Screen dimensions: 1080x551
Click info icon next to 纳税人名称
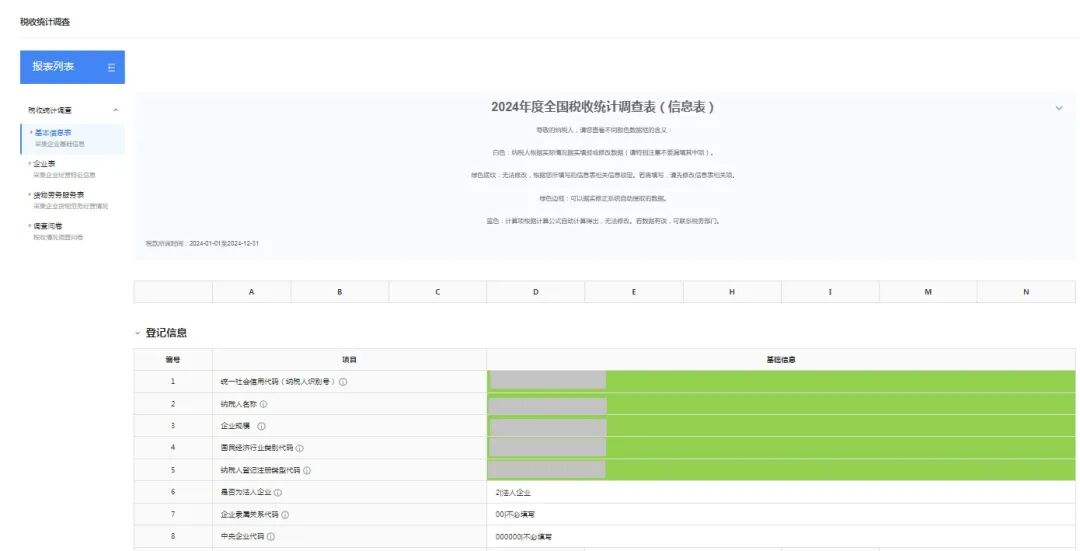coord(263,404)
